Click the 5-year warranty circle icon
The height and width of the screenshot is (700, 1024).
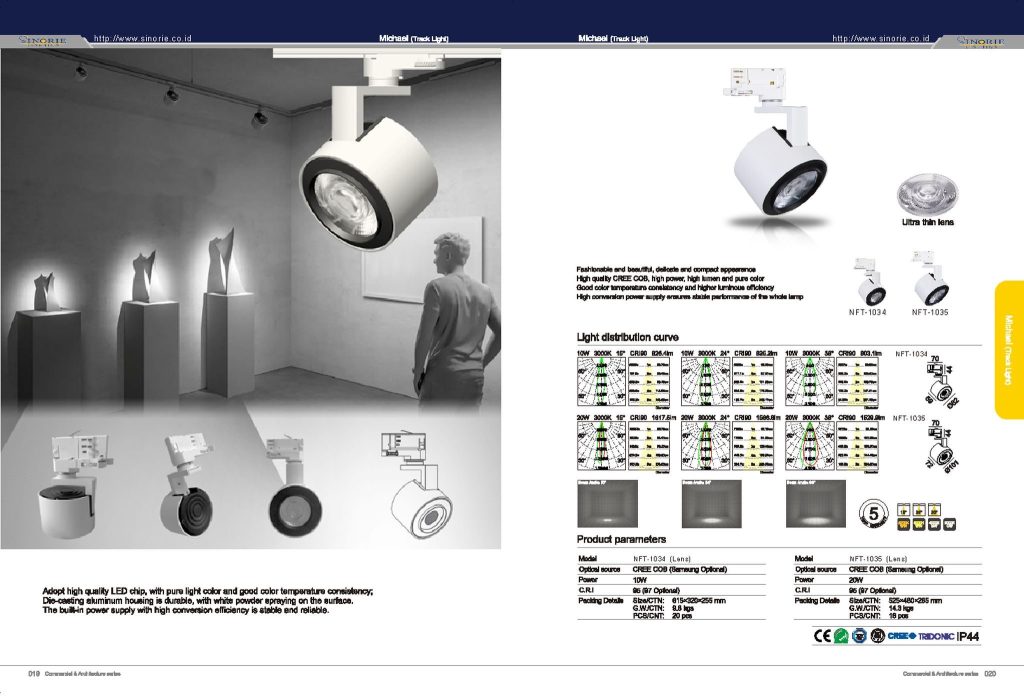click(872, 513)
